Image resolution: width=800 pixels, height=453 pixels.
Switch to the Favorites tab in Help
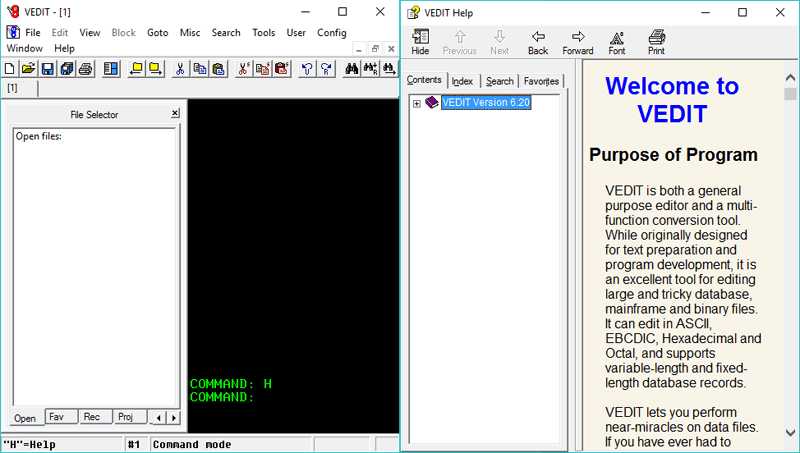(x=541, y=81)
